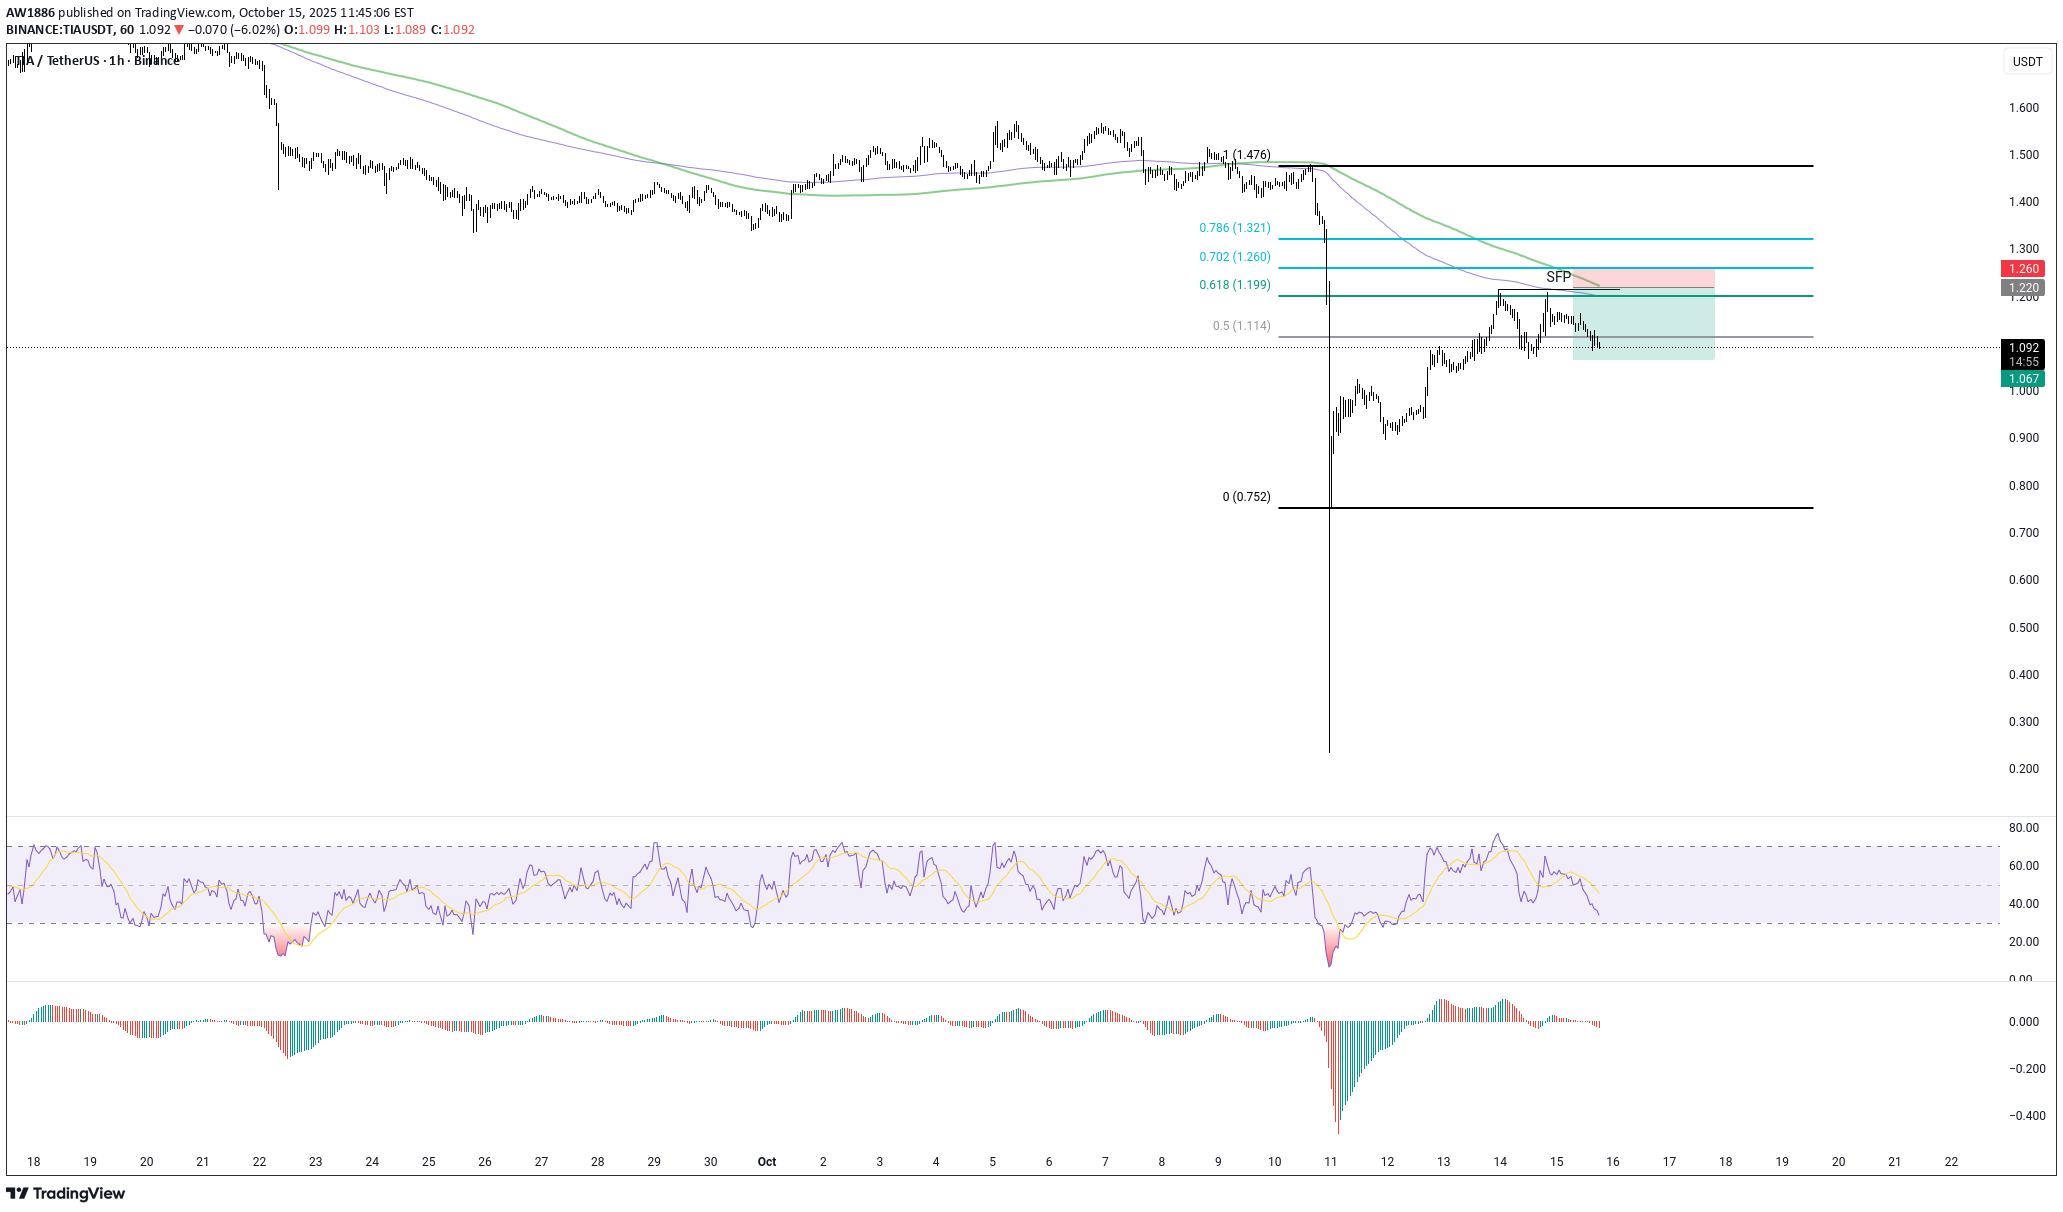Click the 0.786 (1.321) Fibonacci label

point(1235,228)
